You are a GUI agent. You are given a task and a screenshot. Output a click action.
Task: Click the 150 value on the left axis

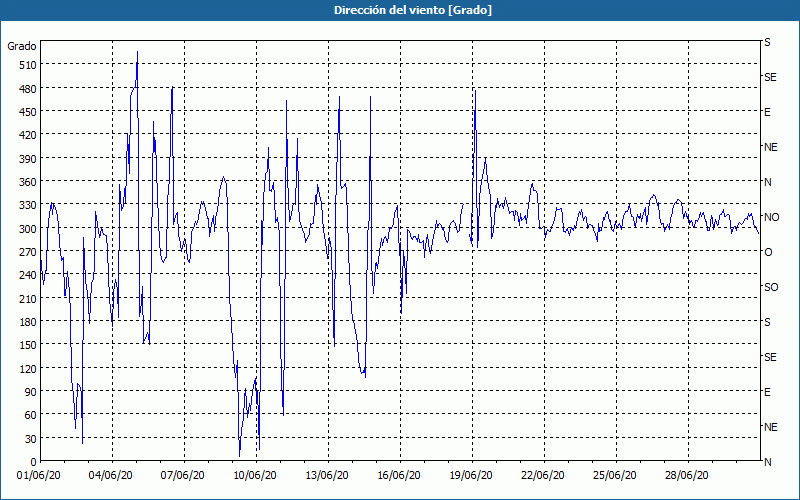coord(28,345)
